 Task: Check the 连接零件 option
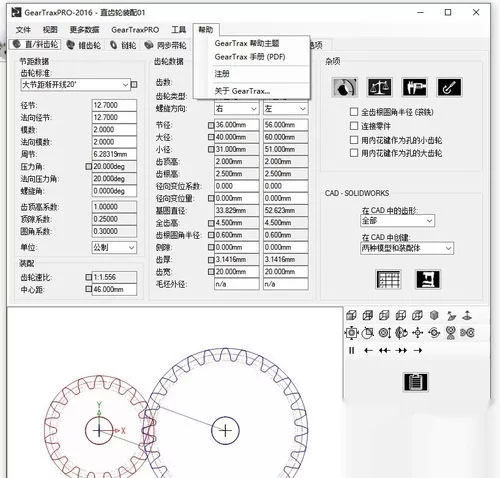pyautogui.click(x=354, y=126)
